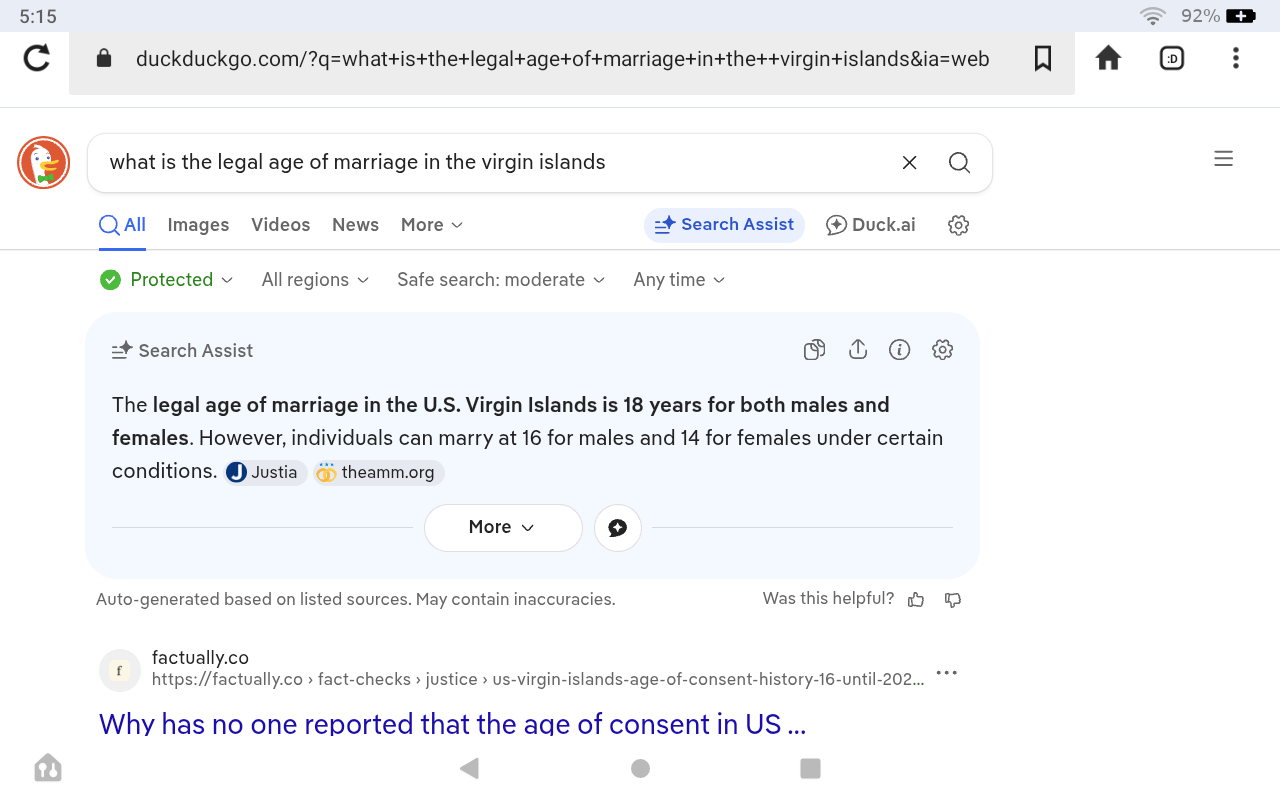Open the browser tab switcher
Screen dimensions: 1280x800
tap(1172, 59)
